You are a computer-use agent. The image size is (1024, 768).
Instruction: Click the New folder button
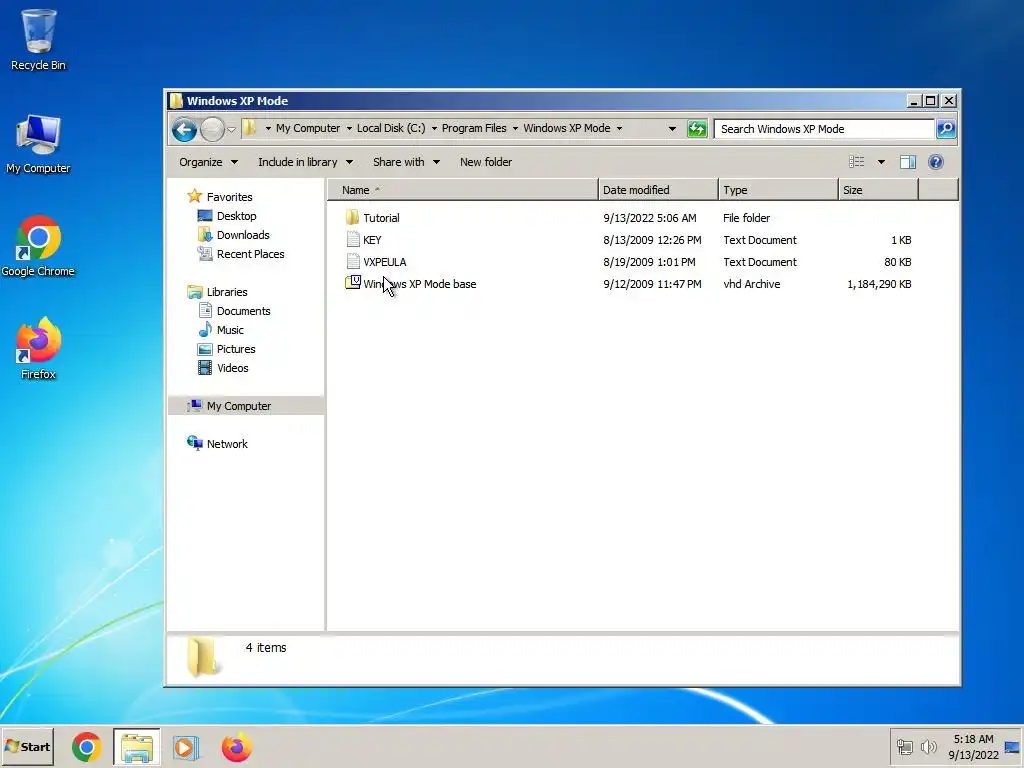coord(486,162)
